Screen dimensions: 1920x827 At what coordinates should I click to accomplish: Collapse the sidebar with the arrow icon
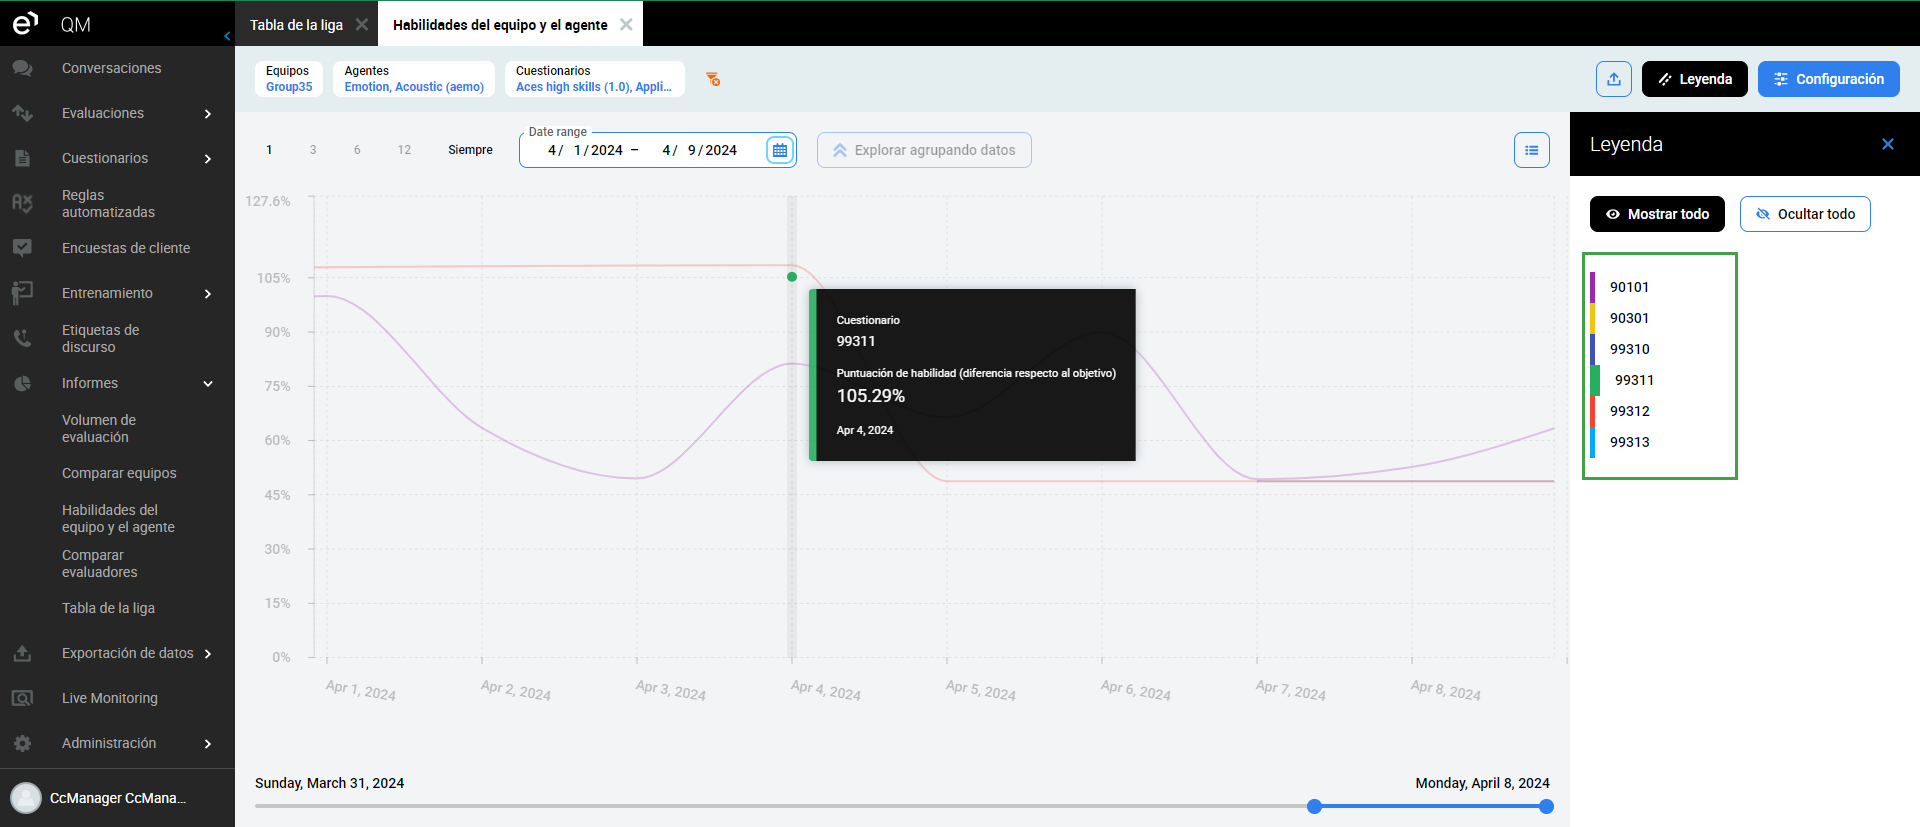227,36
